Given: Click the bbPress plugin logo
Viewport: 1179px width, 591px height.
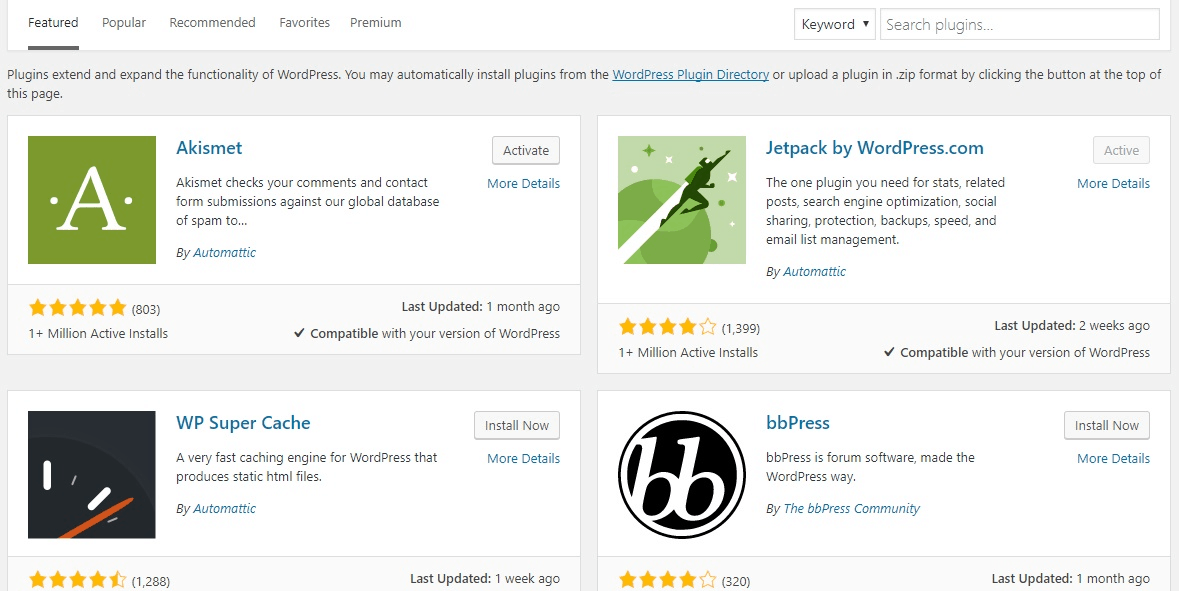Looking at the screenshot, I should click(682, 475).
